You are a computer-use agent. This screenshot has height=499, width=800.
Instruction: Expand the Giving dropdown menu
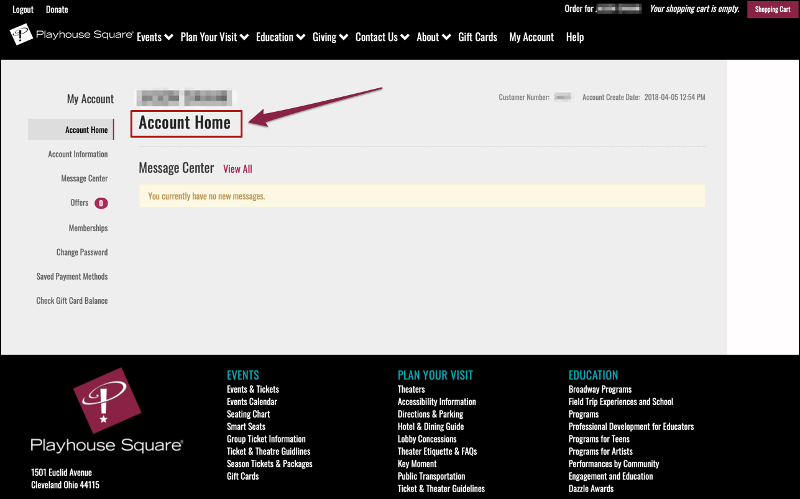tap(330, 37)
